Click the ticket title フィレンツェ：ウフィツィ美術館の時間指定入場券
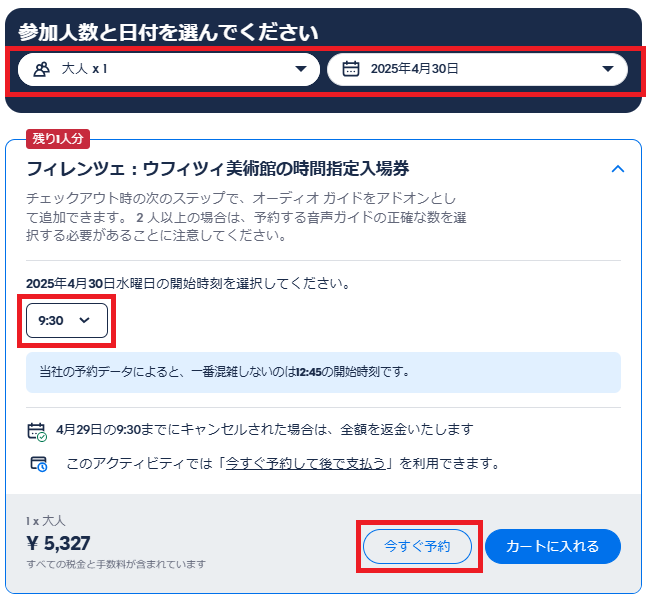This screenshot has width=653, height=607. coord(218,169)
